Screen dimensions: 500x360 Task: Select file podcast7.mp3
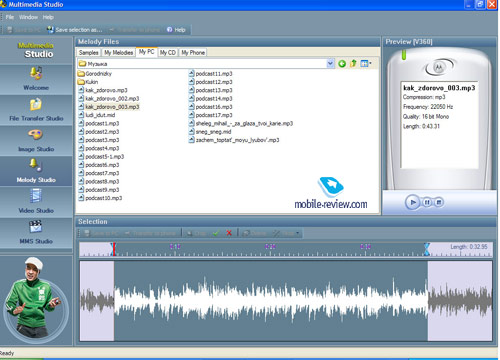click(x=99, y=173)
